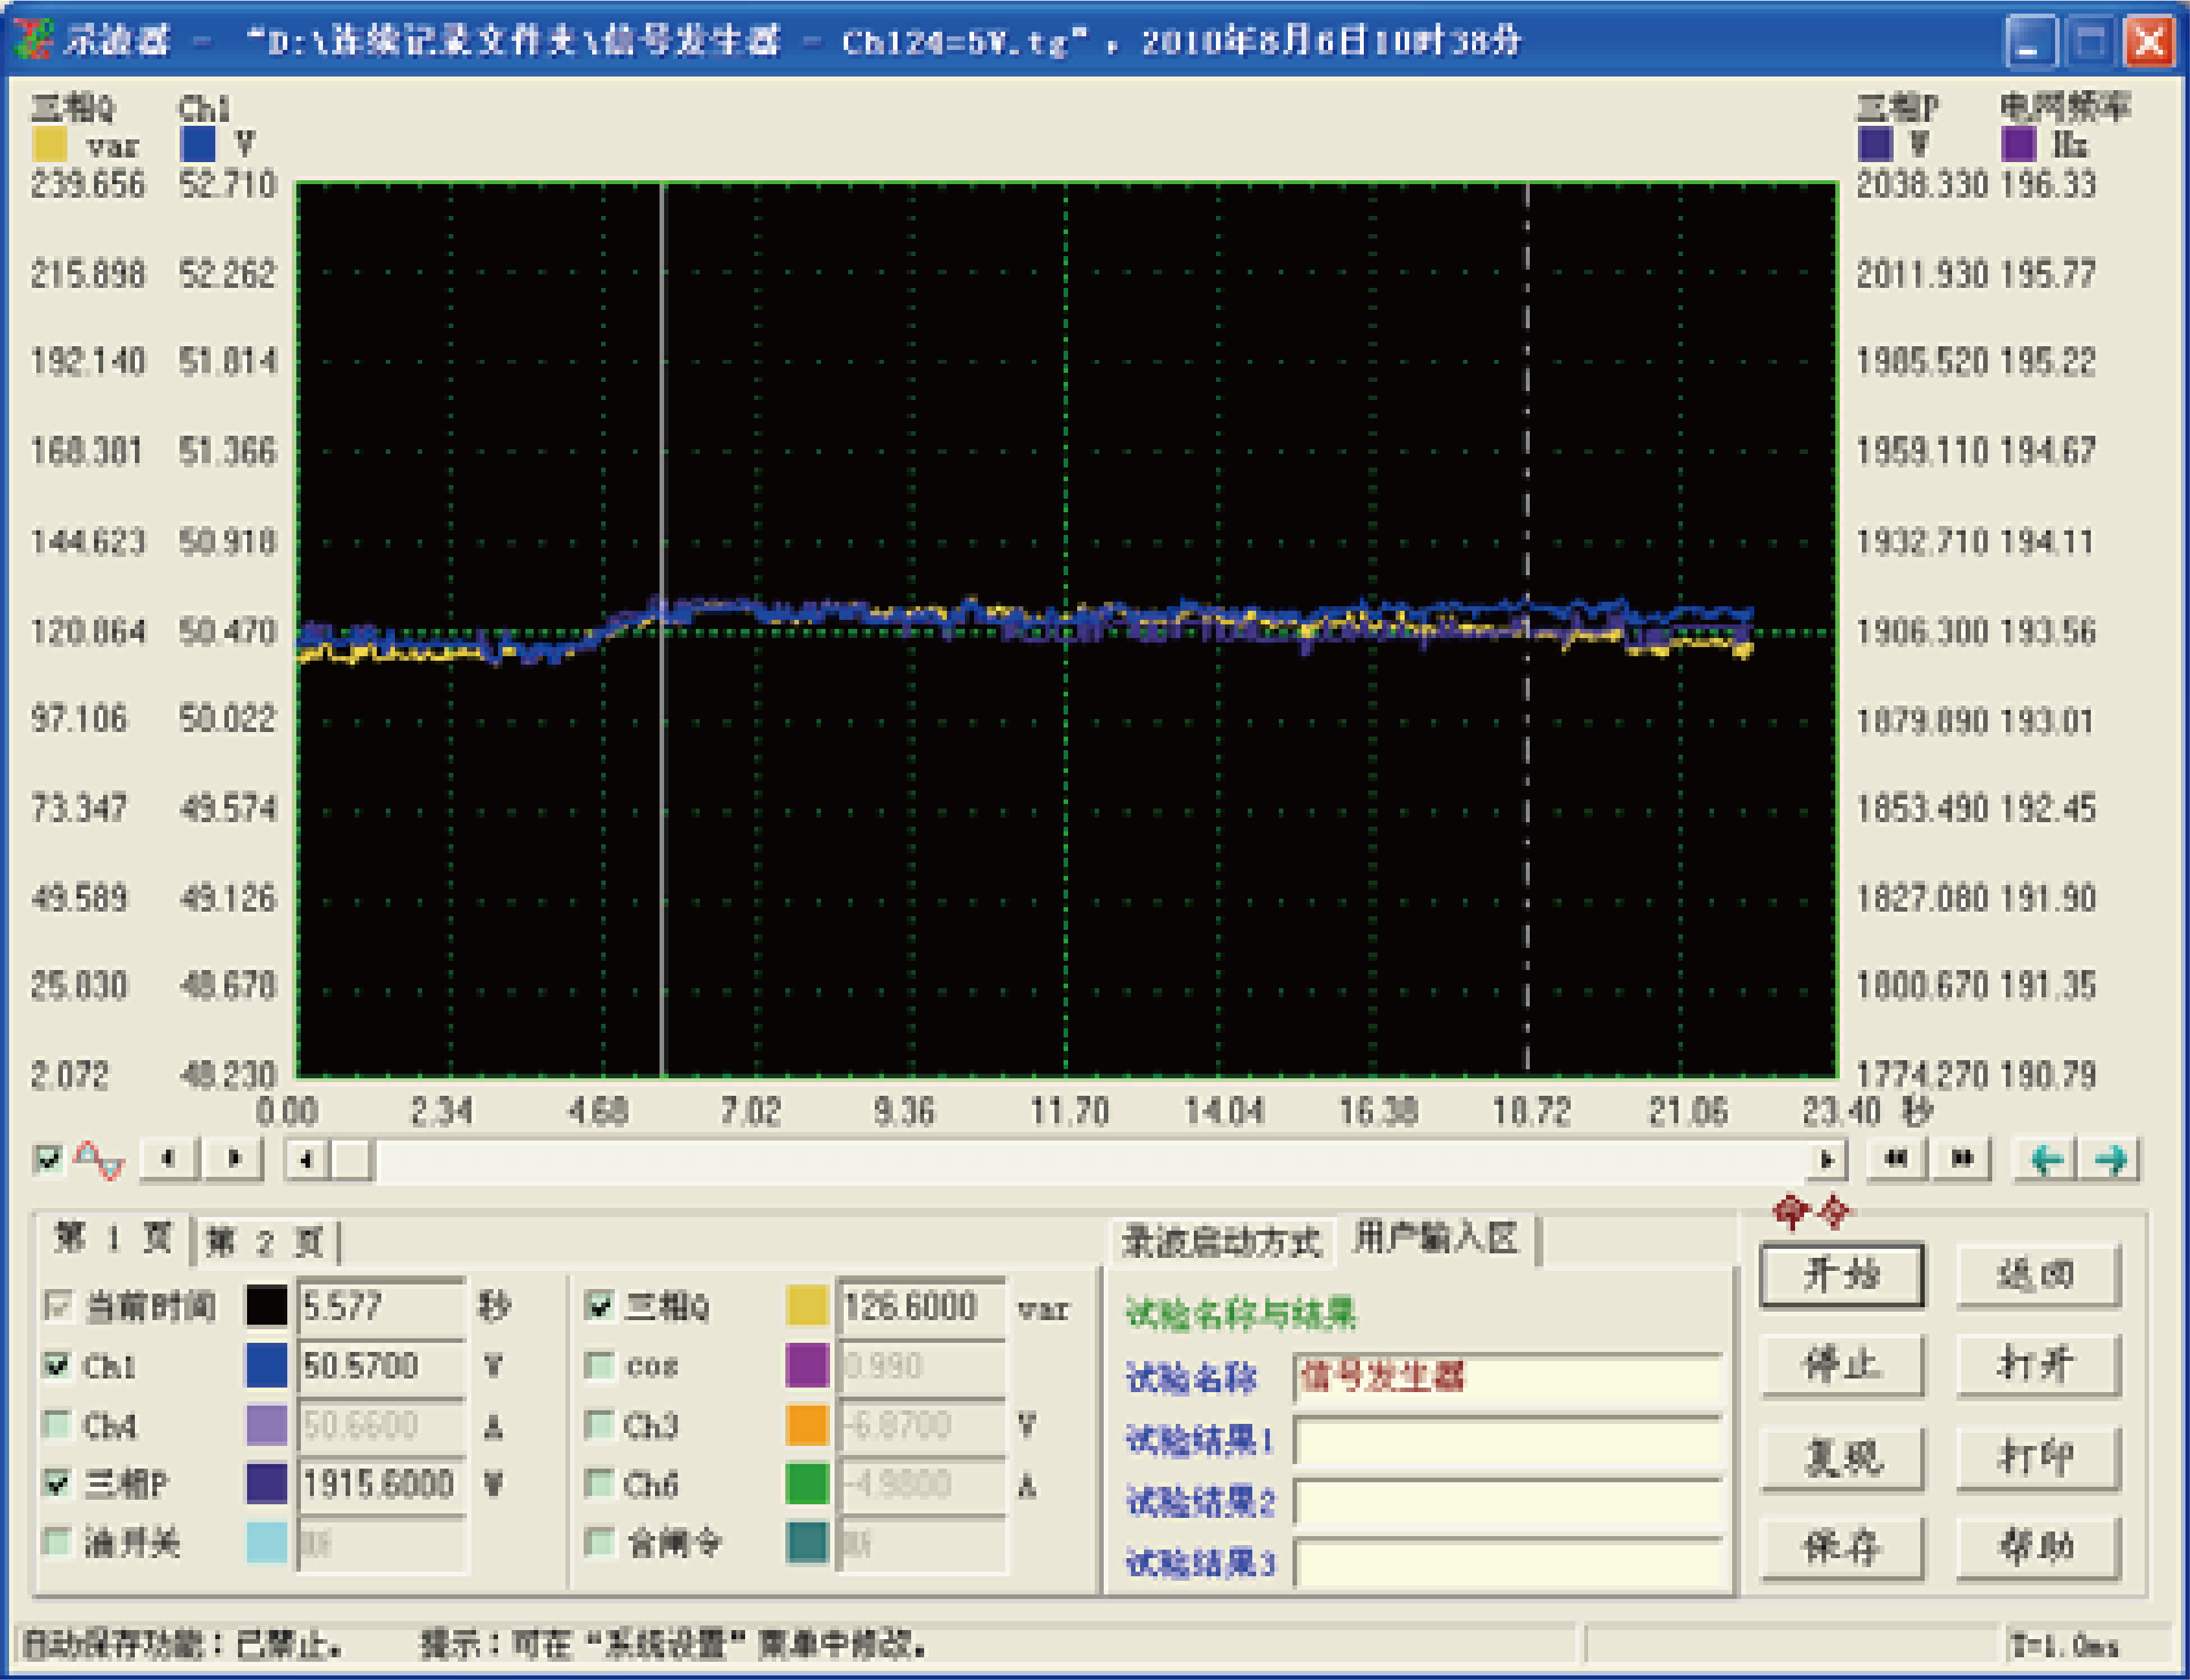
Task: Click the solid white cursor line on the chart
Action: pos(662,630)
